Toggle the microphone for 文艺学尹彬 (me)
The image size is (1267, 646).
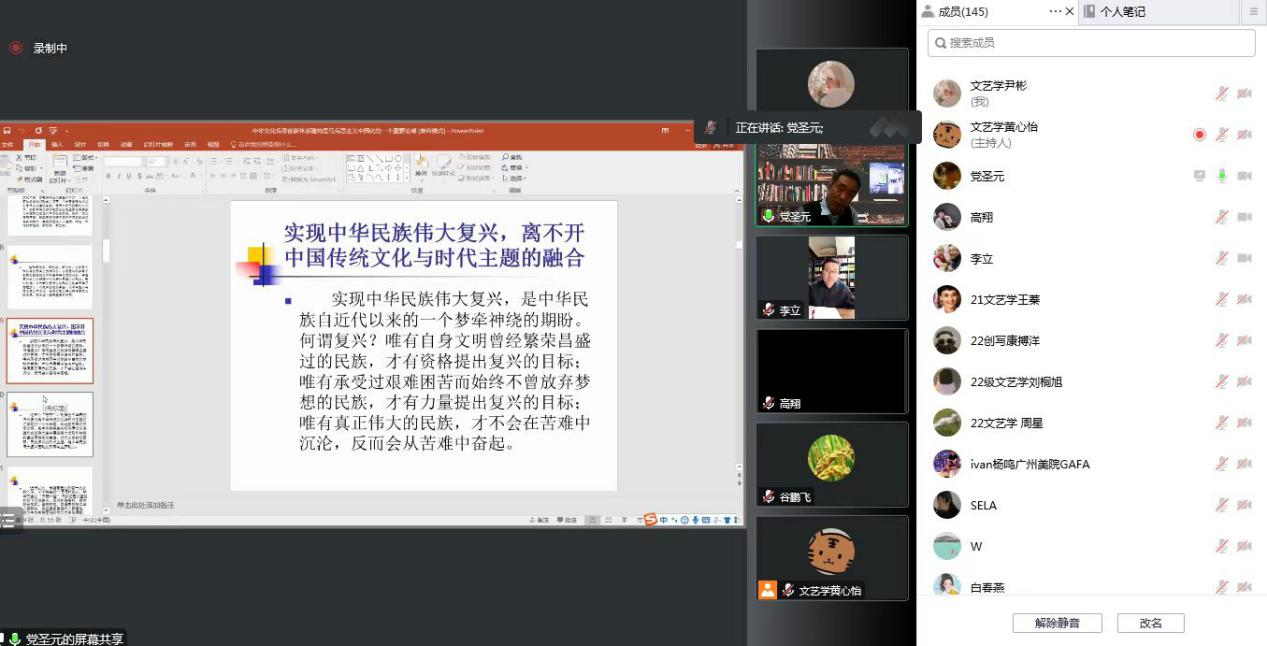(1221, 94)
